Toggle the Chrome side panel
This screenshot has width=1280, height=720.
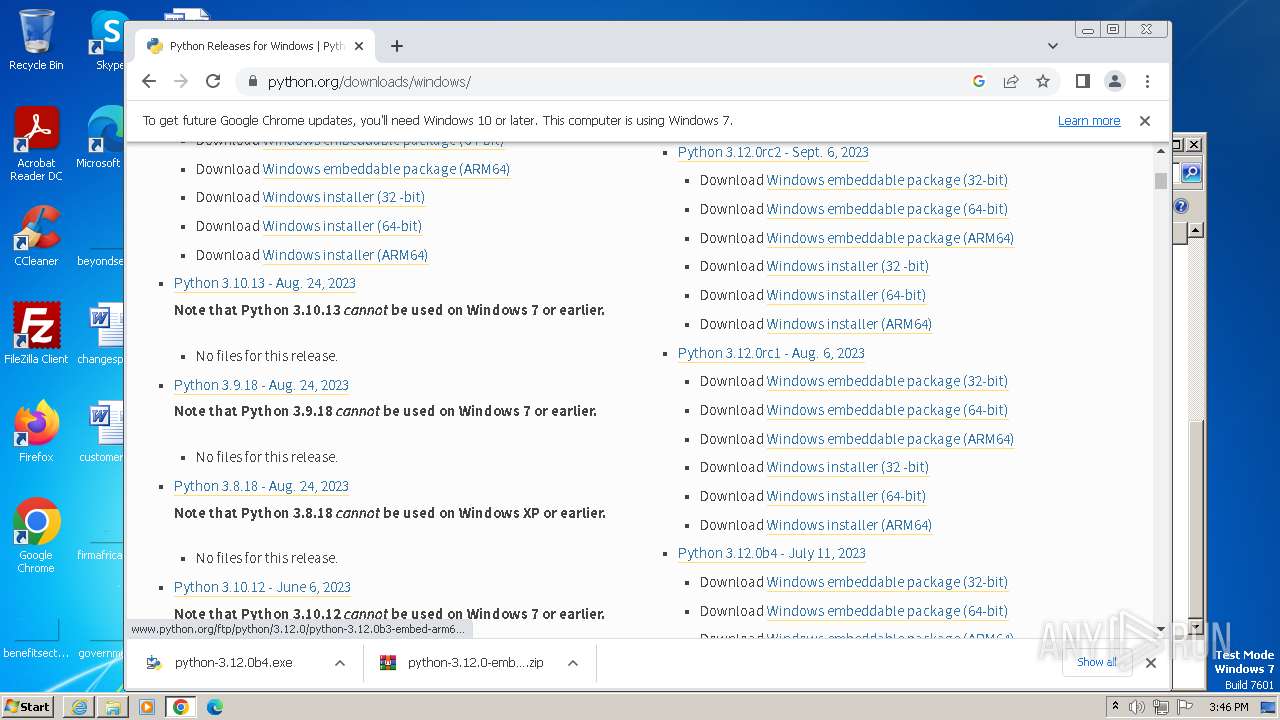coord(1083,82)
